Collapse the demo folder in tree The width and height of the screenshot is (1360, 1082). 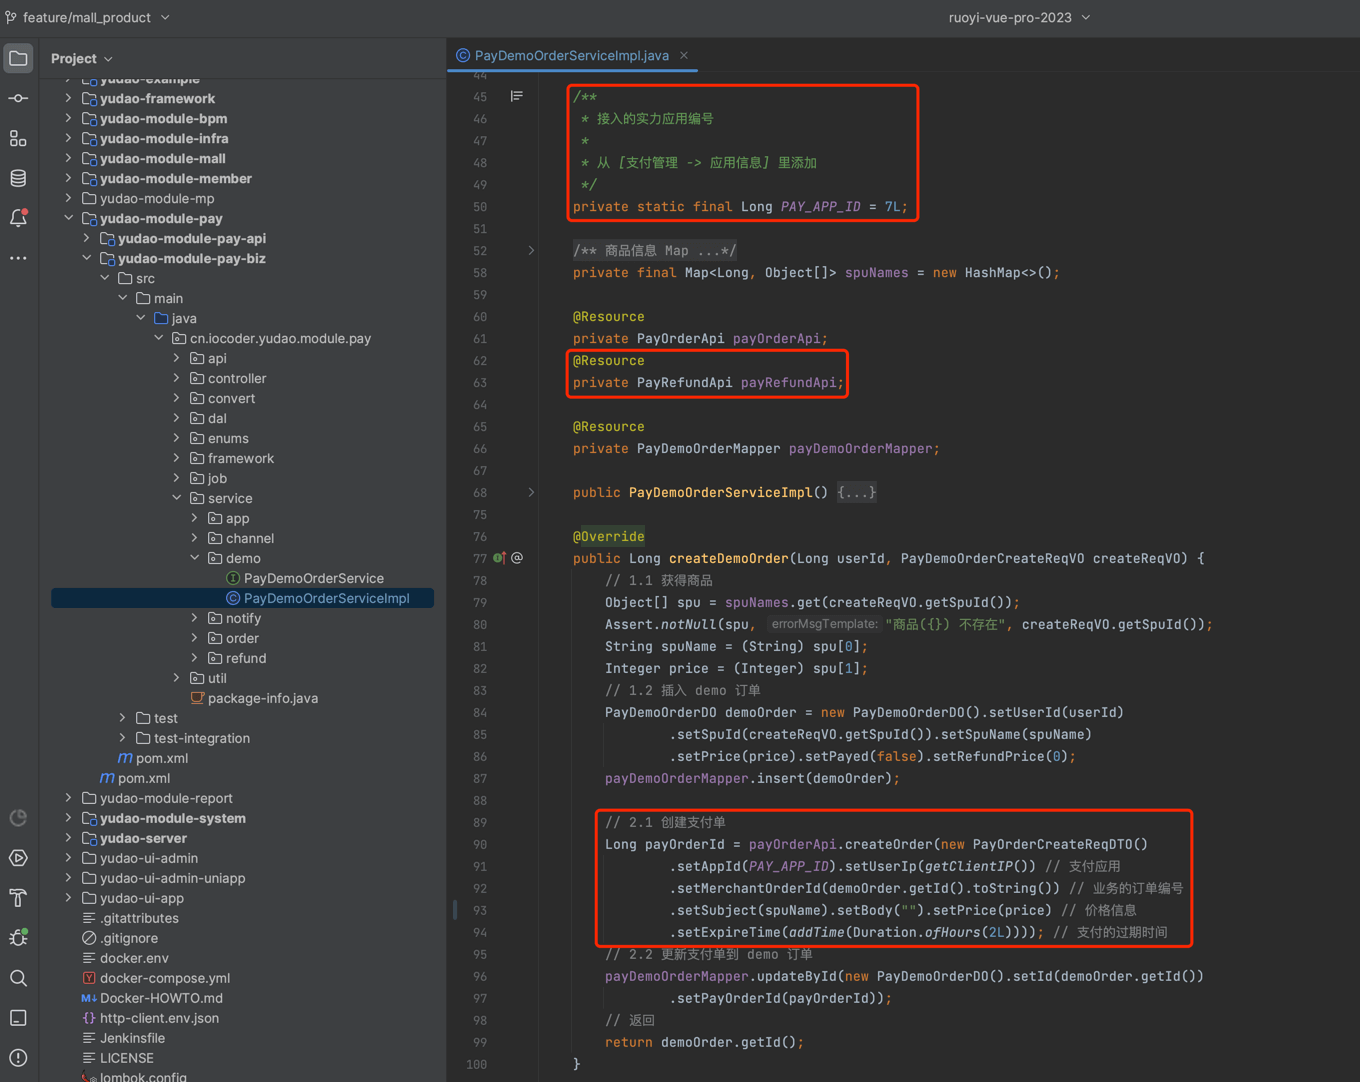(195, 558)
